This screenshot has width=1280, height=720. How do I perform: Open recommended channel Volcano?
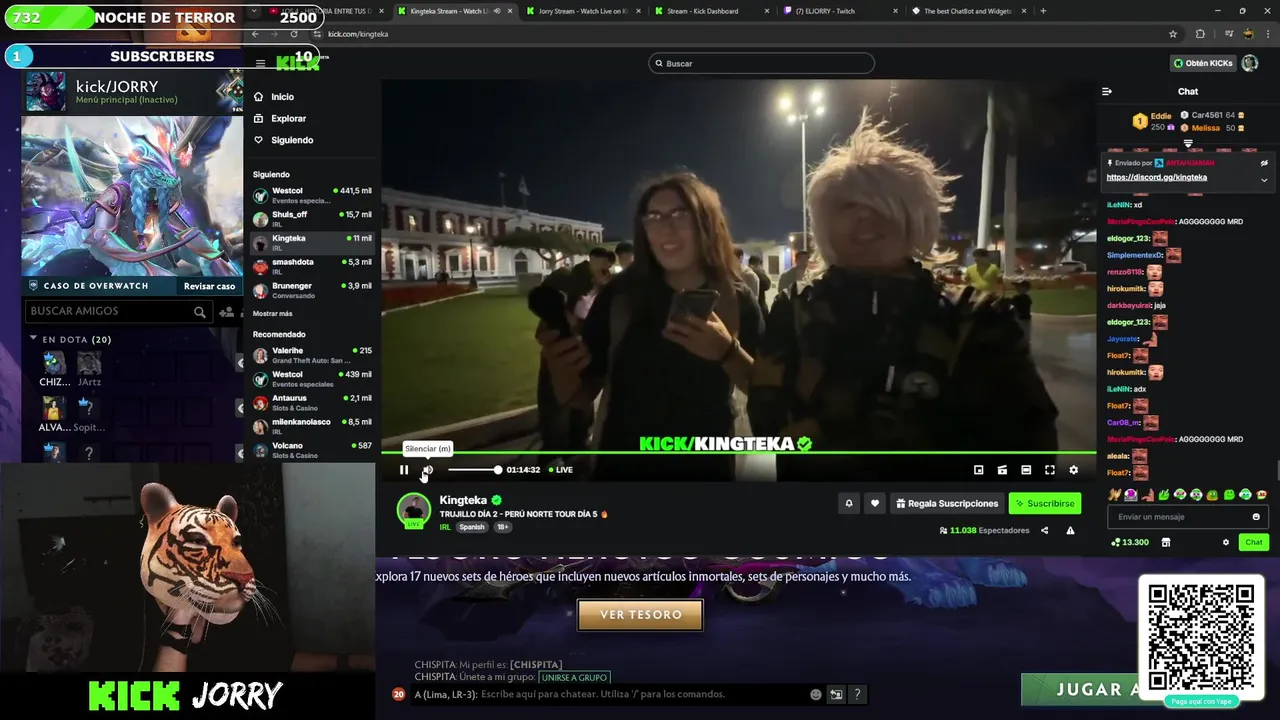312,450
